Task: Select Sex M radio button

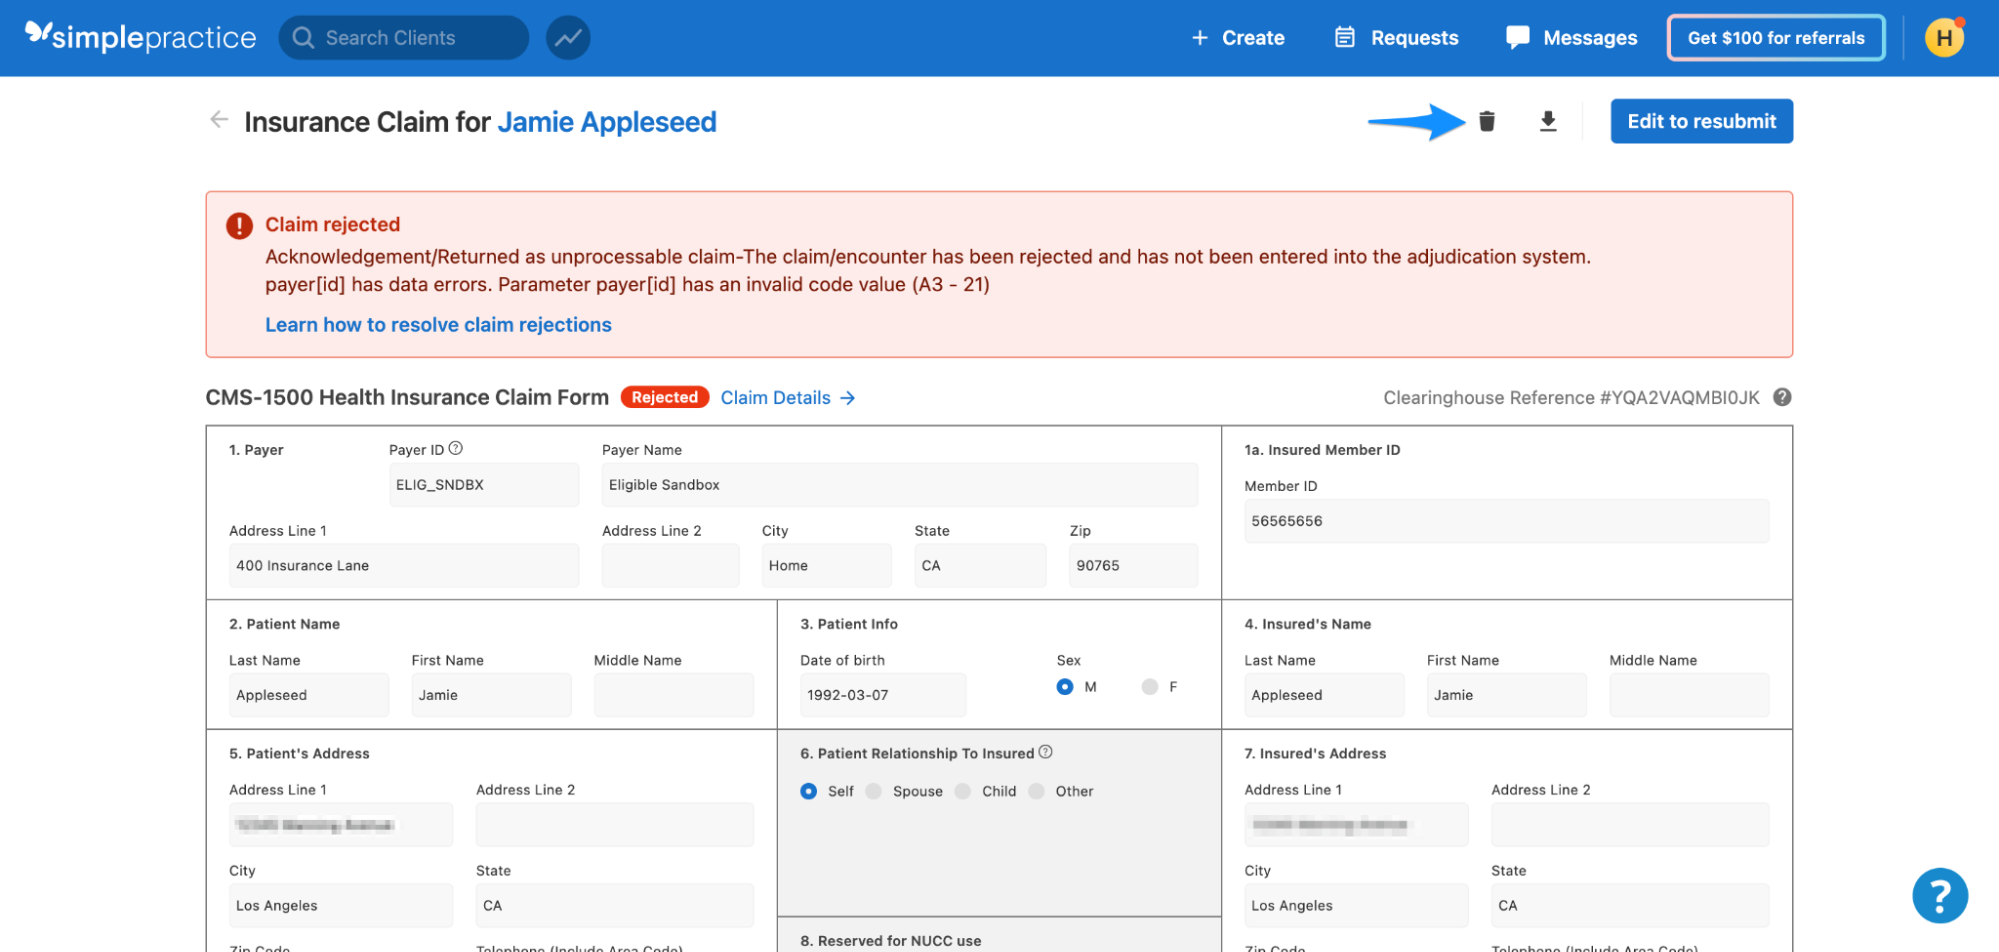Action: point(1065,687)
